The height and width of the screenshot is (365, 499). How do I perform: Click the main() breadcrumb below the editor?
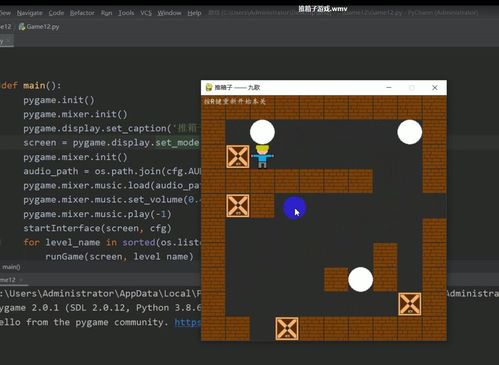11,267
